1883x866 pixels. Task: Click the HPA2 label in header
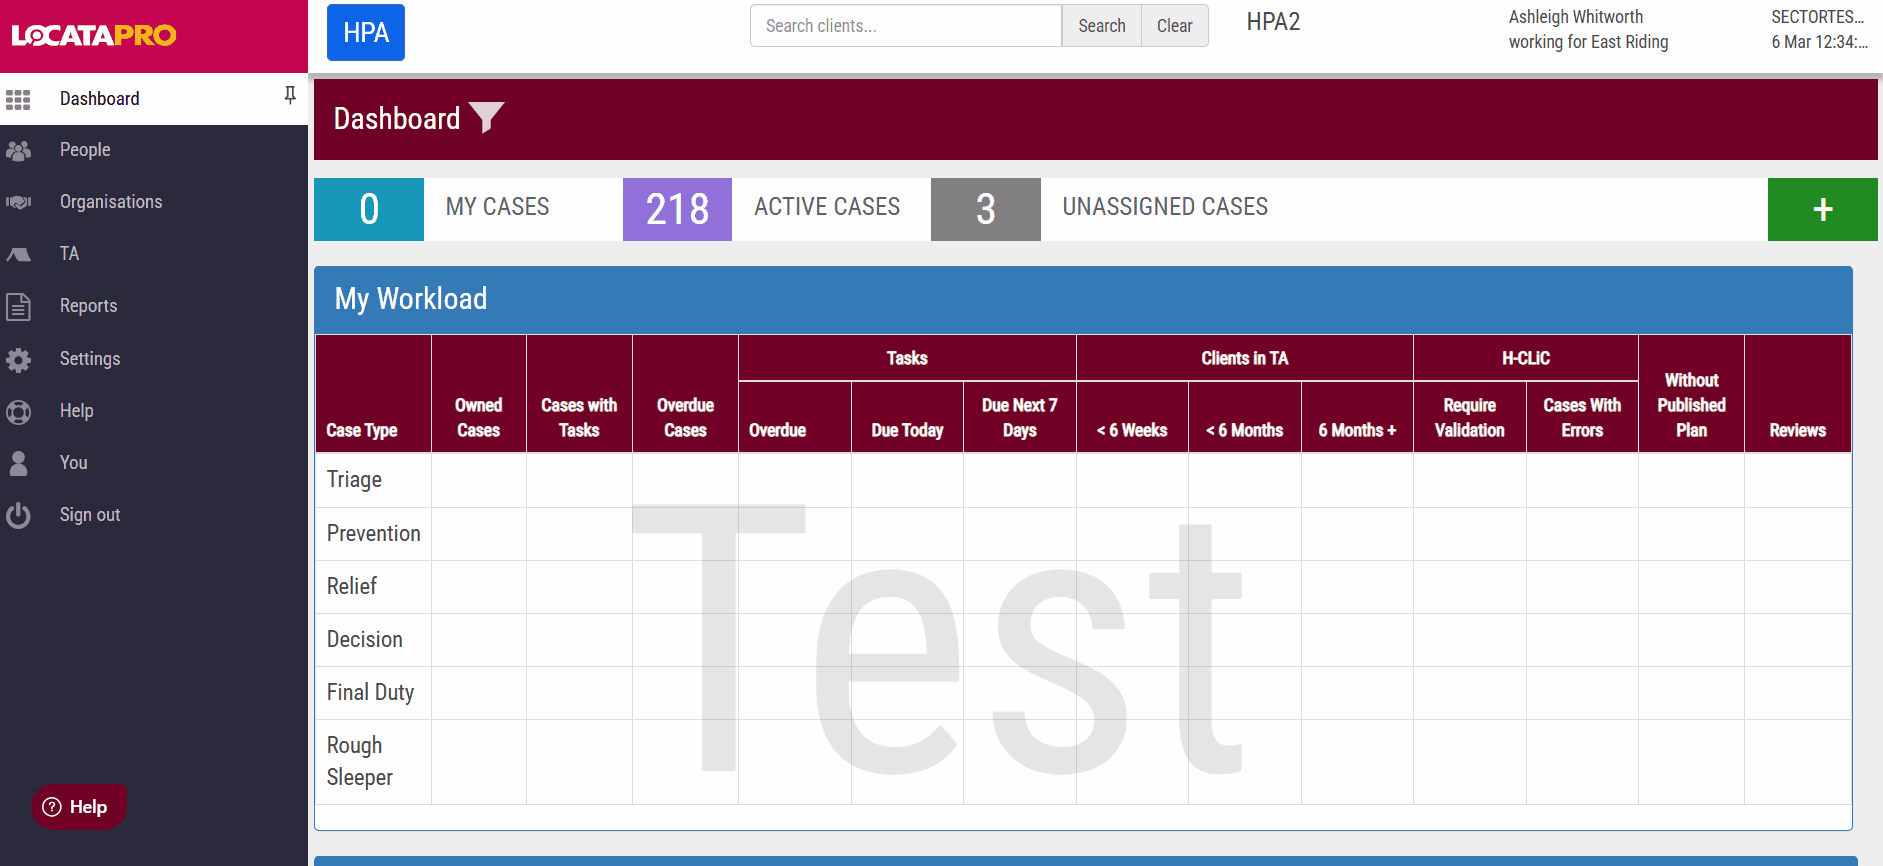point(1273,22)
